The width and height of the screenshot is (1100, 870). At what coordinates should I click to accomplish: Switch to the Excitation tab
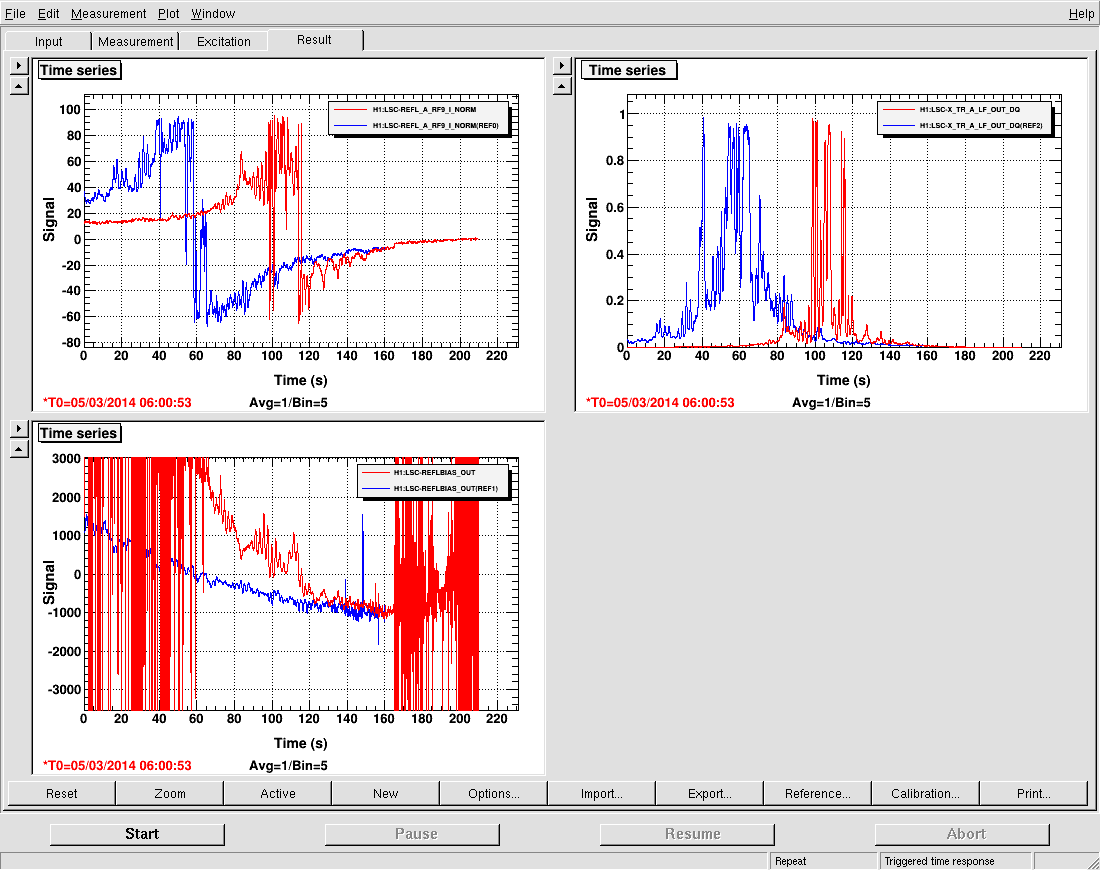(224, 41)
